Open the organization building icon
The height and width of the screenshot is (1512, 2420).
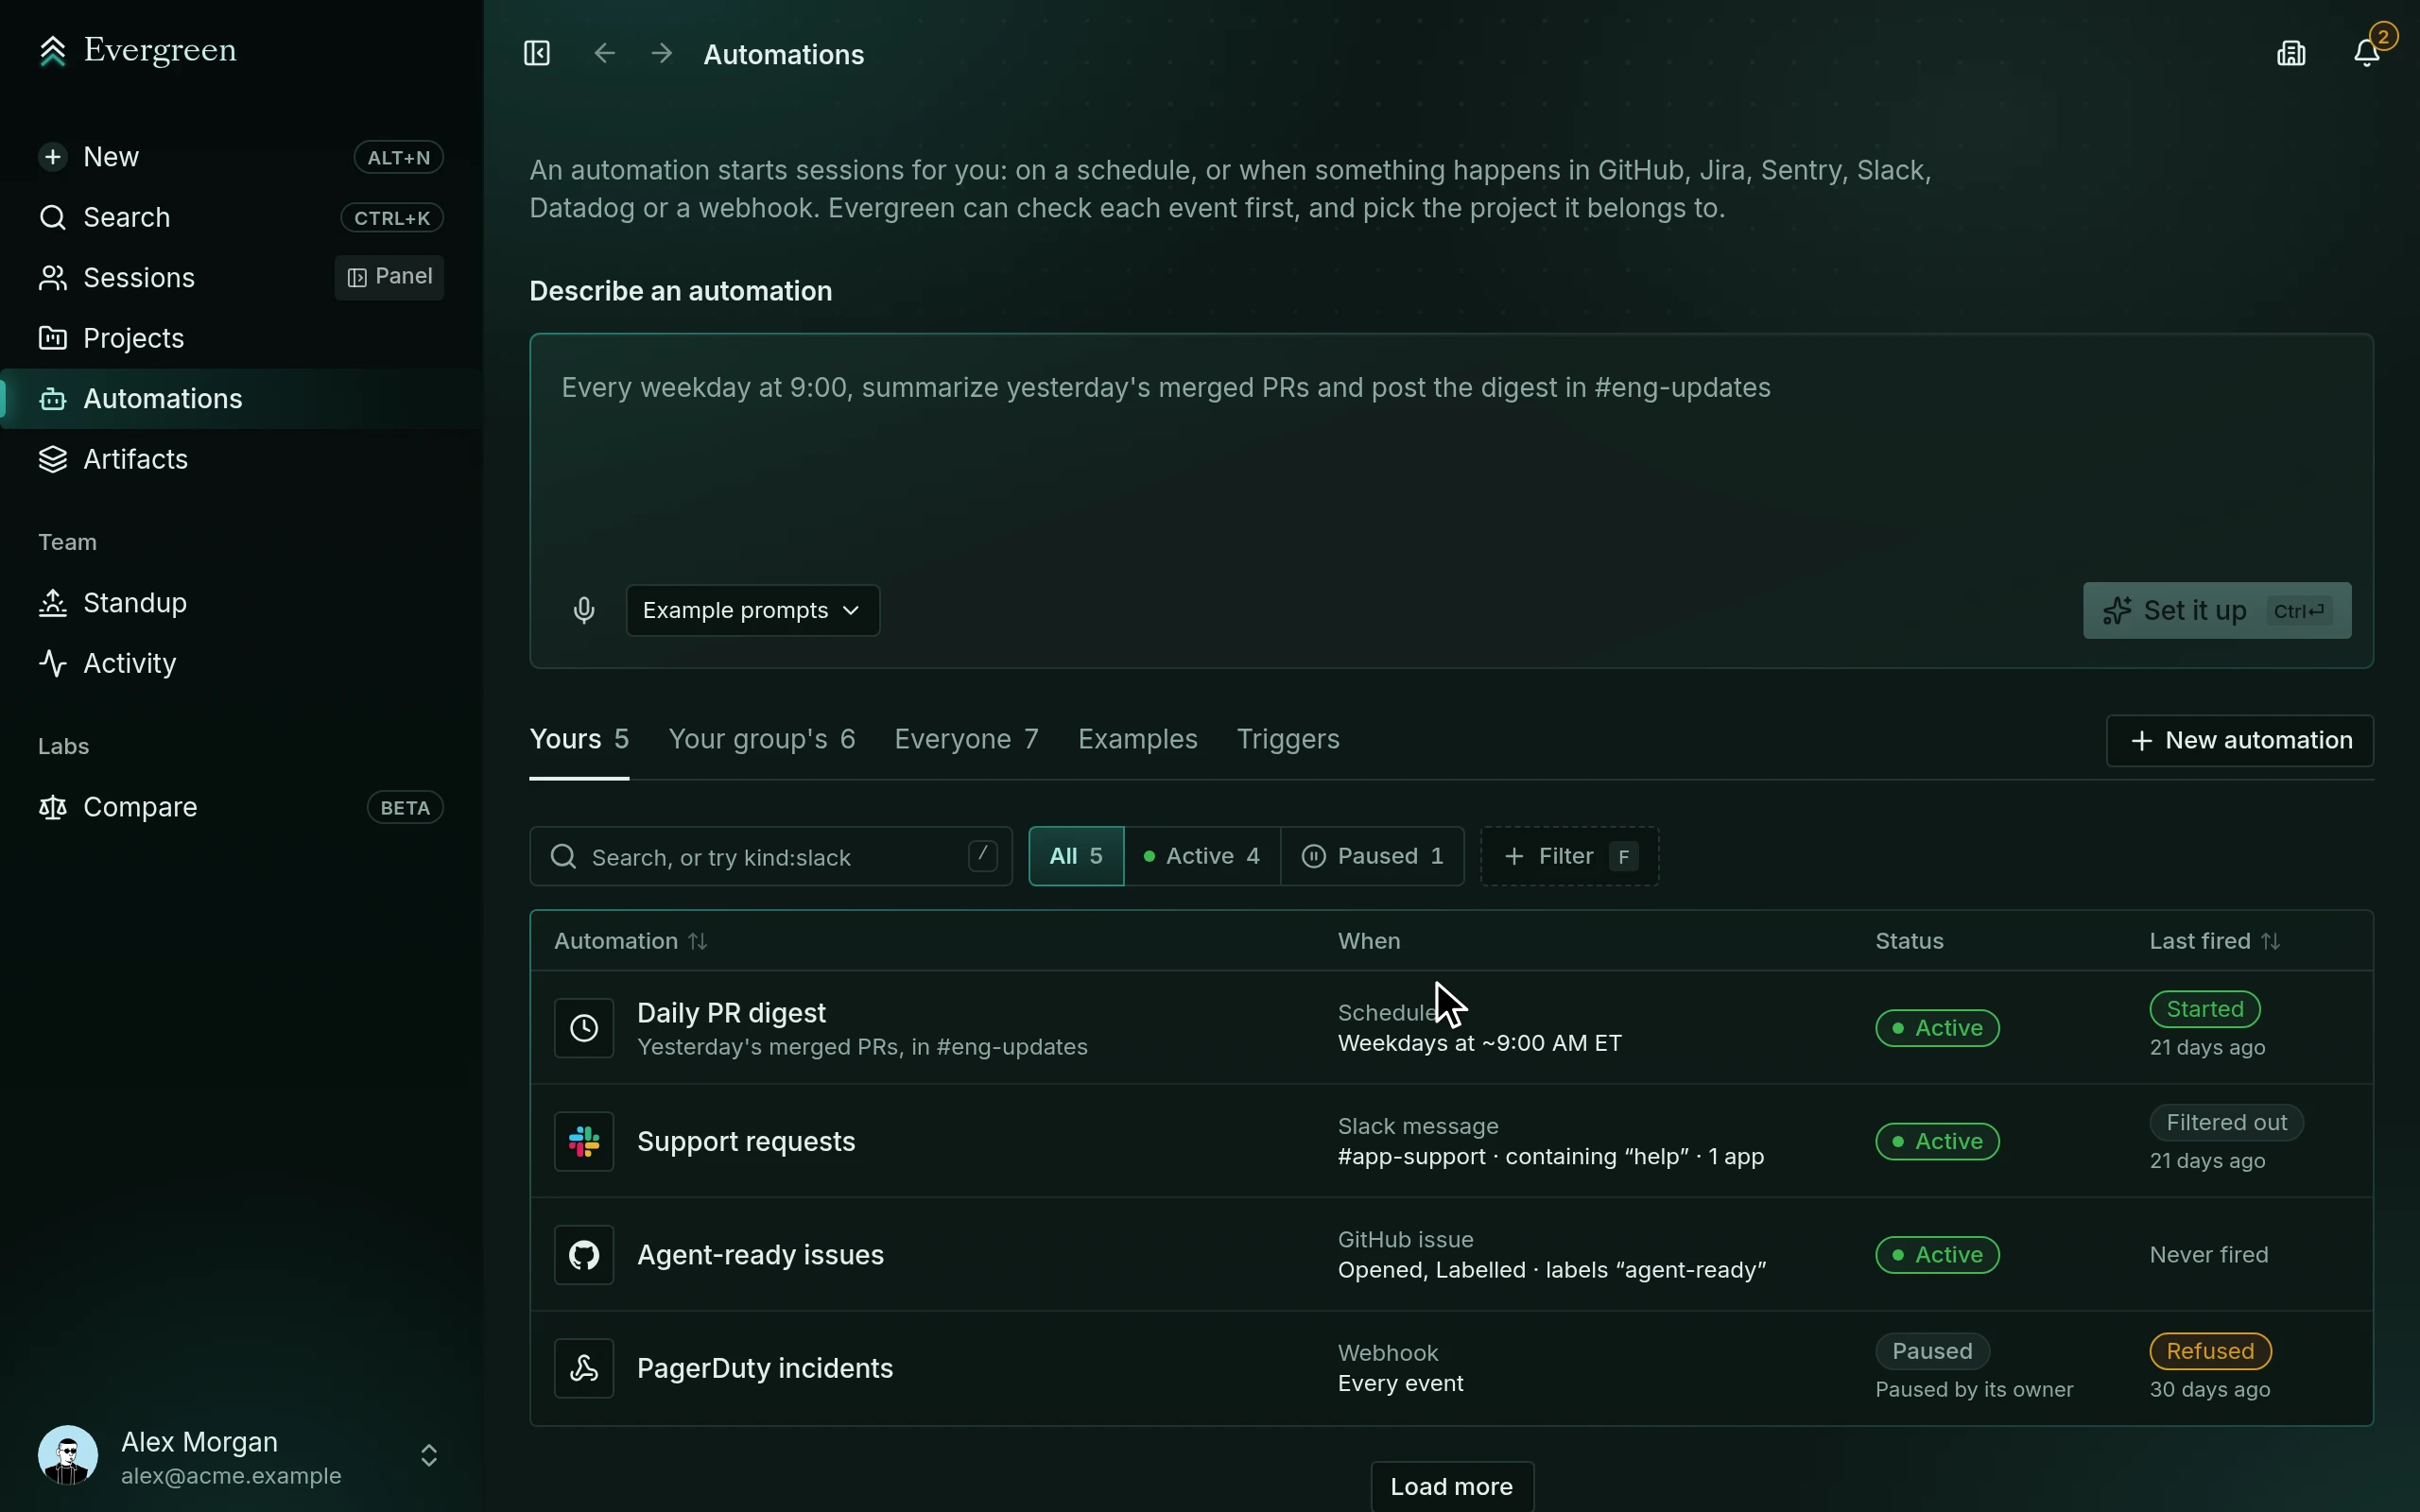[x=2291, y=53]
